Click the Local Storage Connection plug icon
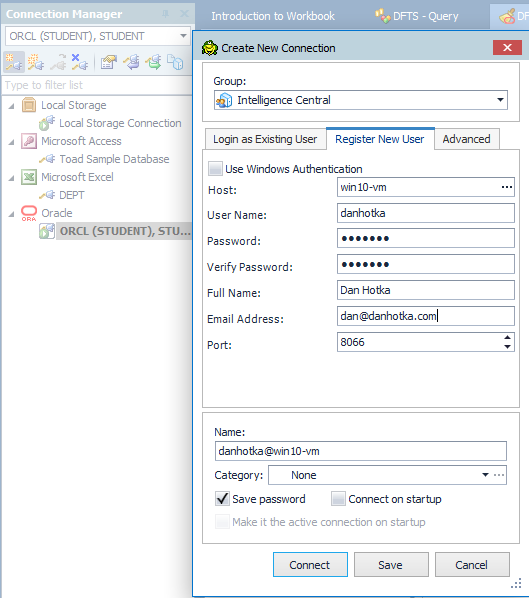This screenshot has height=598, width=529. point(47,123)
